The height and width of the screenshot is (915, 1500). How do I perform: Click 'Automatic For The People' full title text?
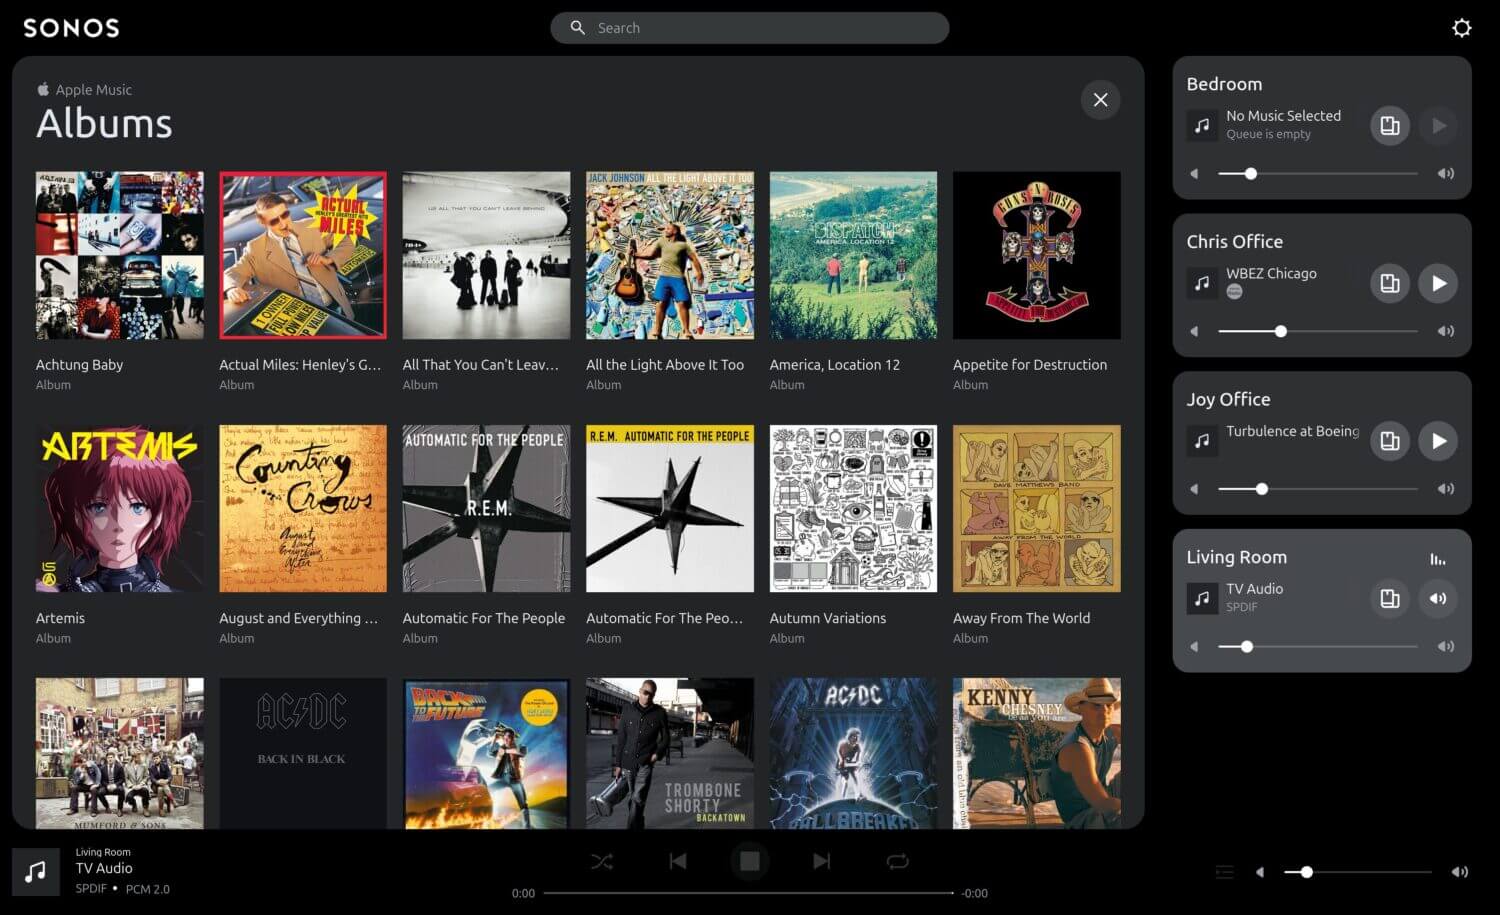(484, 618)
